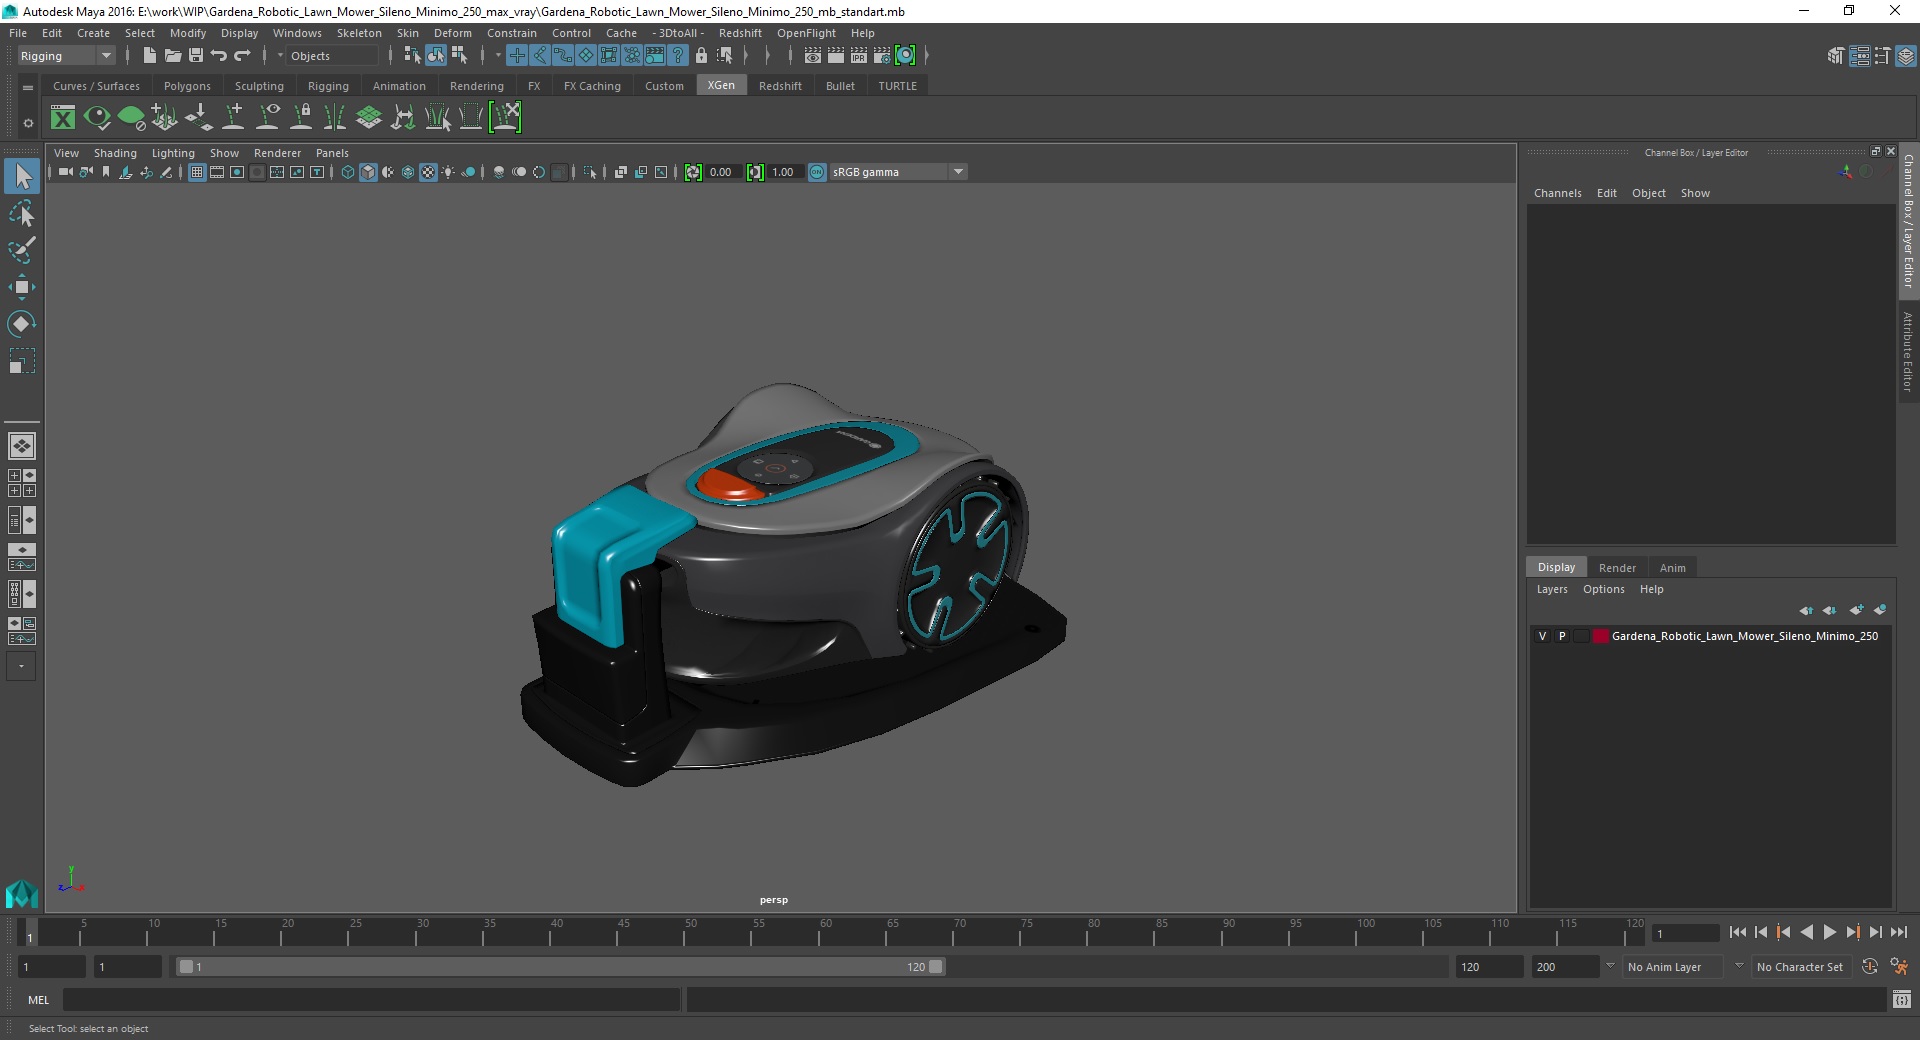
Task: Toggle snap to grids icon
Action: [x=516, y=56]
